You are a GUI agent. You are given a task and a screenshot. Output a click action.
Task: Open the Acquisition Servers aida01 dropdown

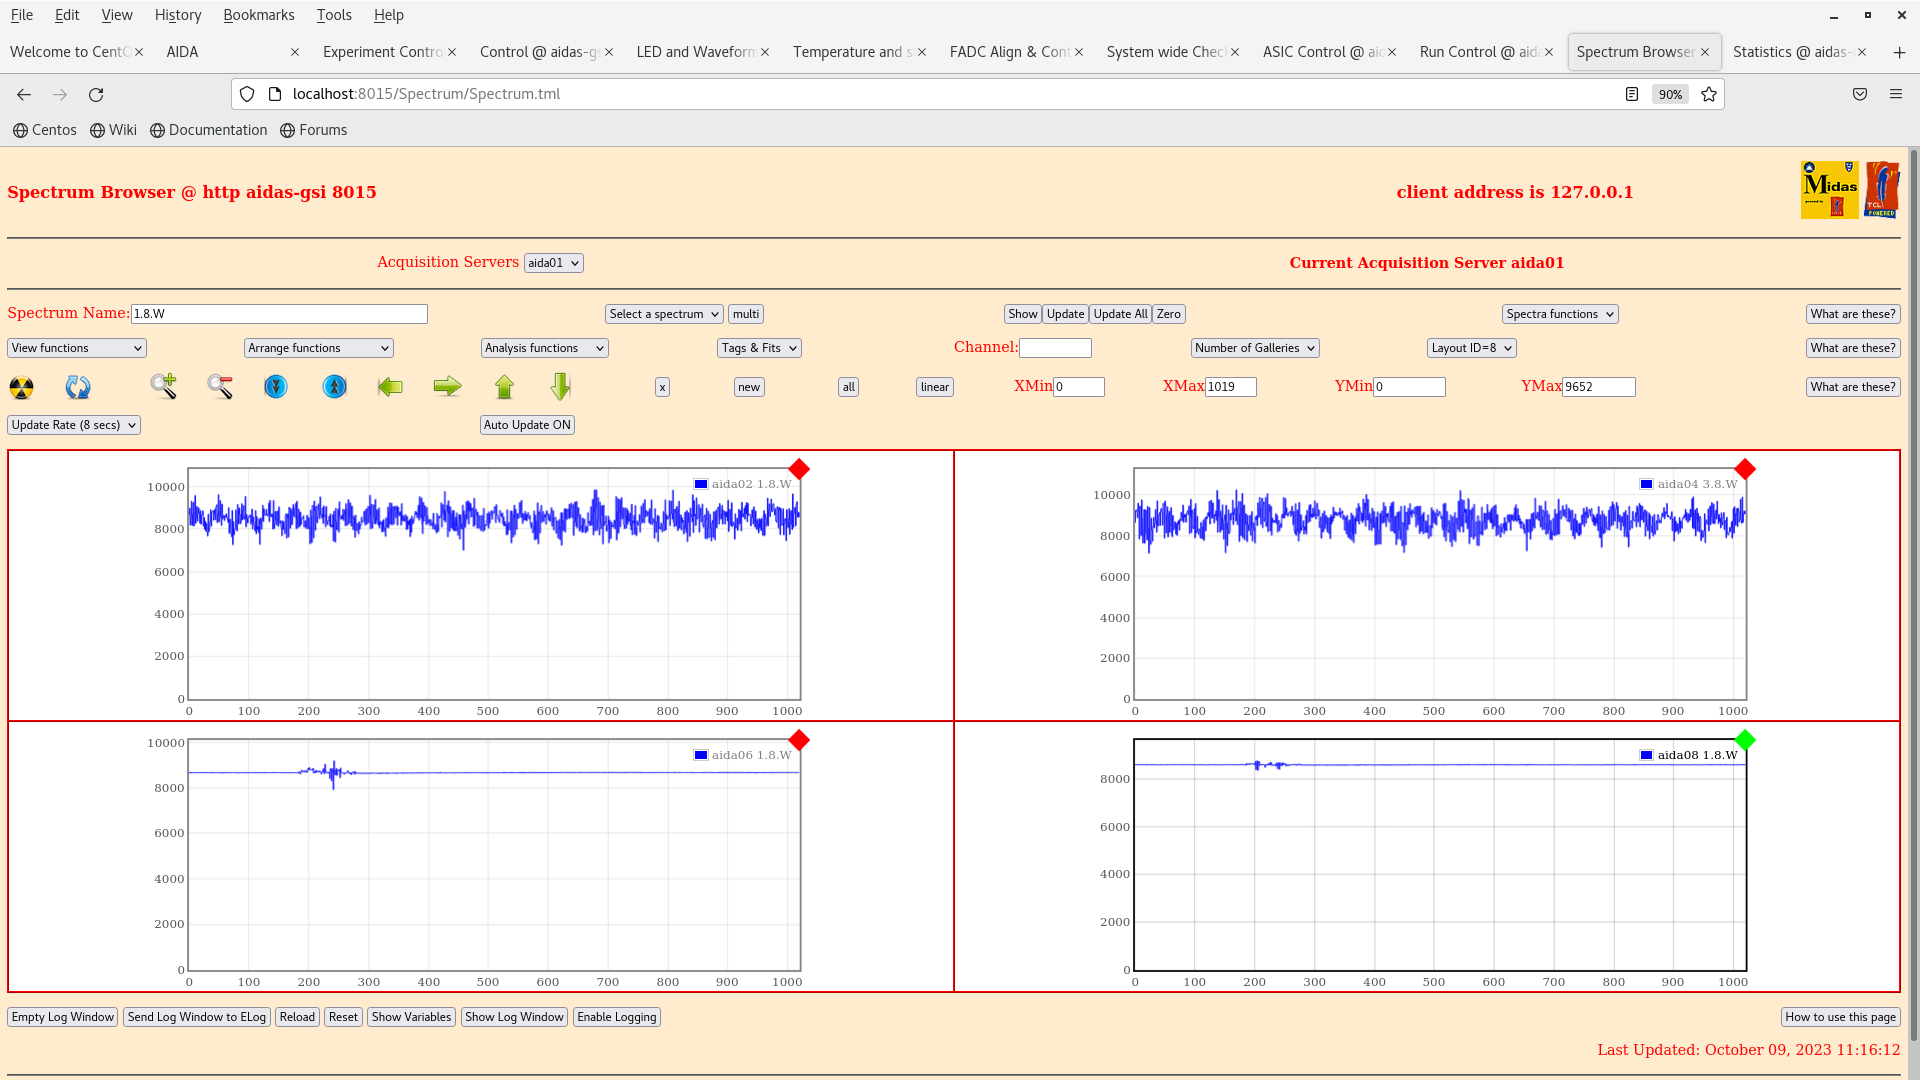pos(553,263)
